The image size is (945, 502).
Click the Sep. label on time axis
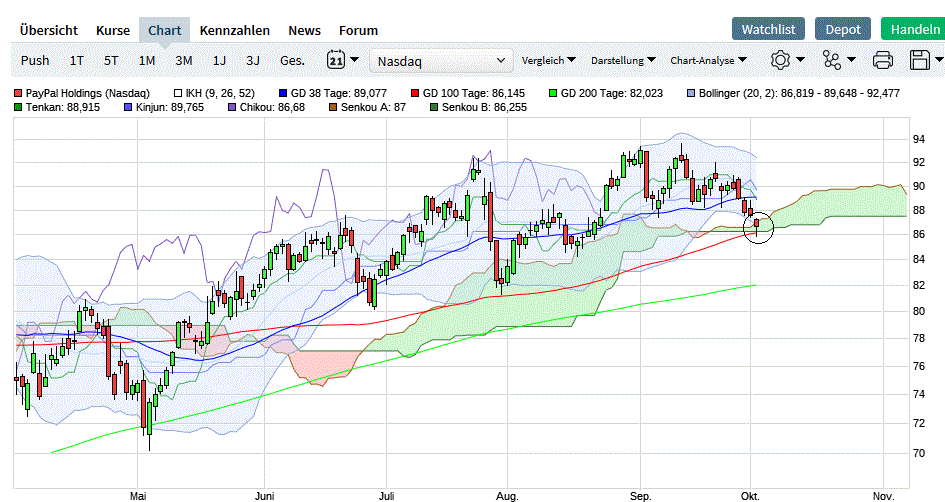[641, 496]
